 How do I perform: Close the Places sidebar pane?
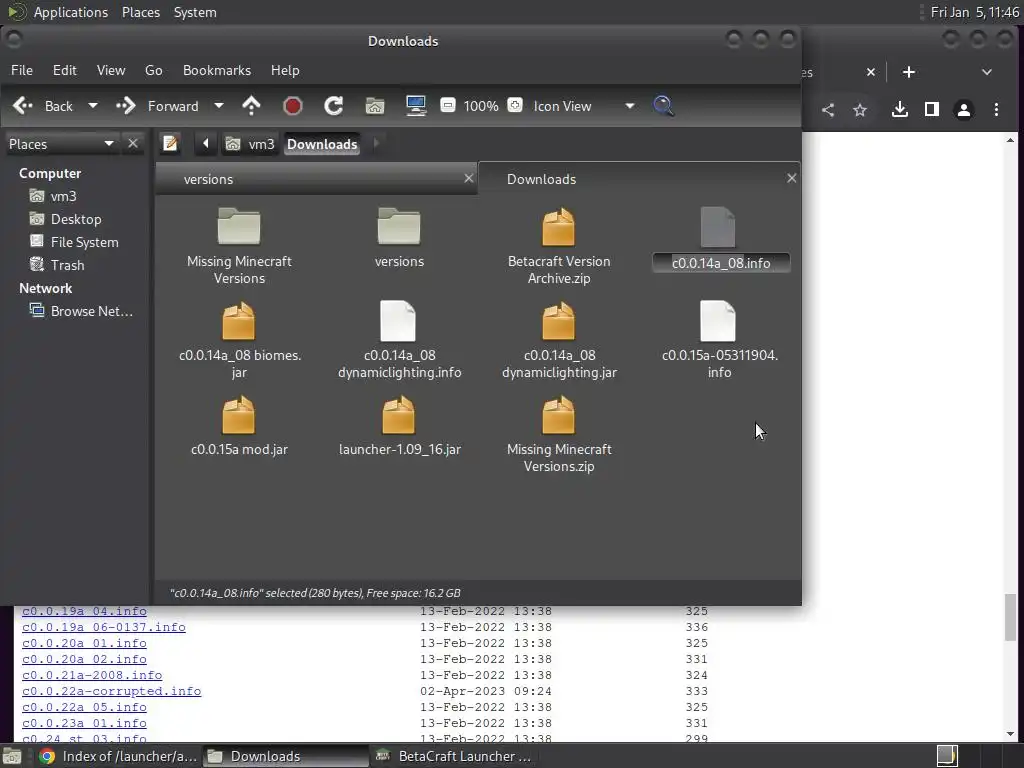click(x=133, y=143)
